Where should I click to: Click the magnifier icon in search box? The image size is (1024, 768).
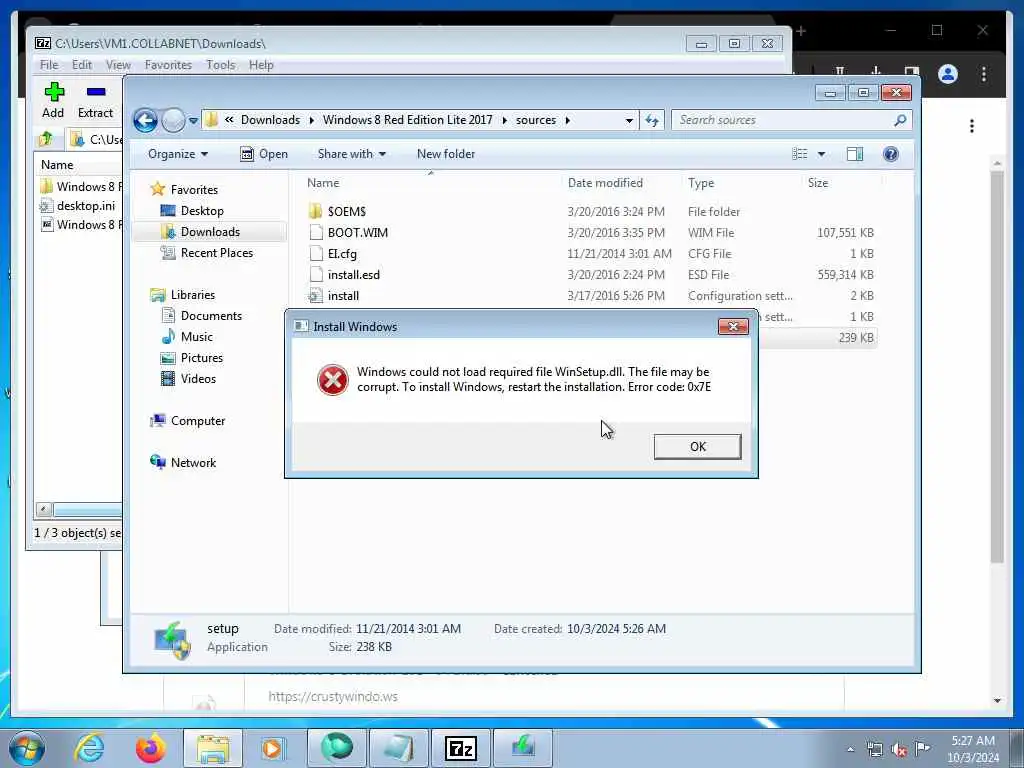point(900,120)
